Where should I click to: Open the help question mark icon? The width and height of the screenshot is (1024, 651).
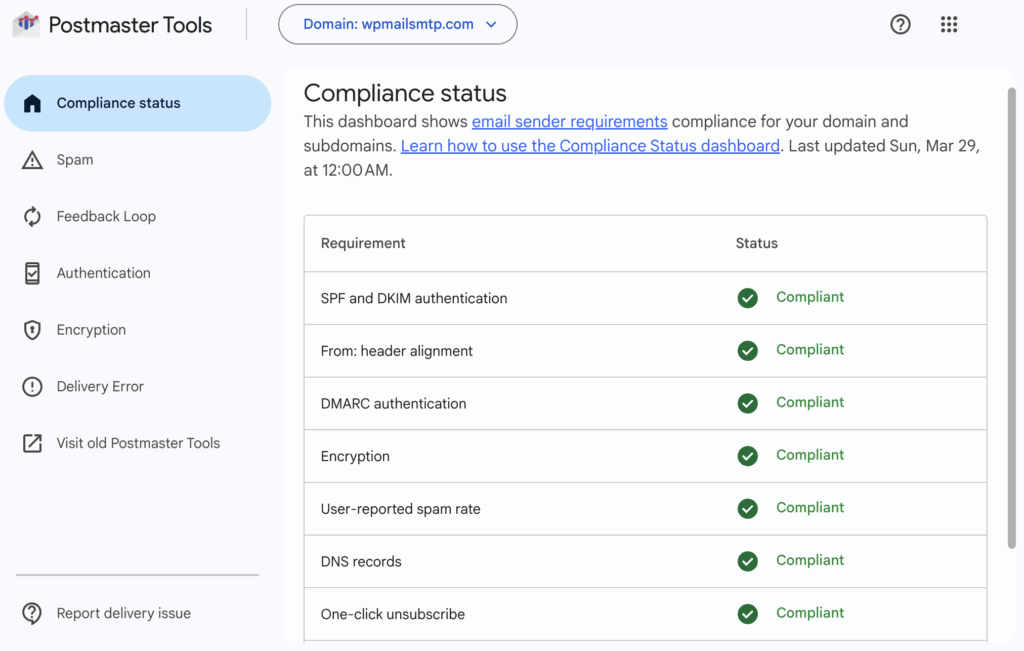(x=900, y=25)
